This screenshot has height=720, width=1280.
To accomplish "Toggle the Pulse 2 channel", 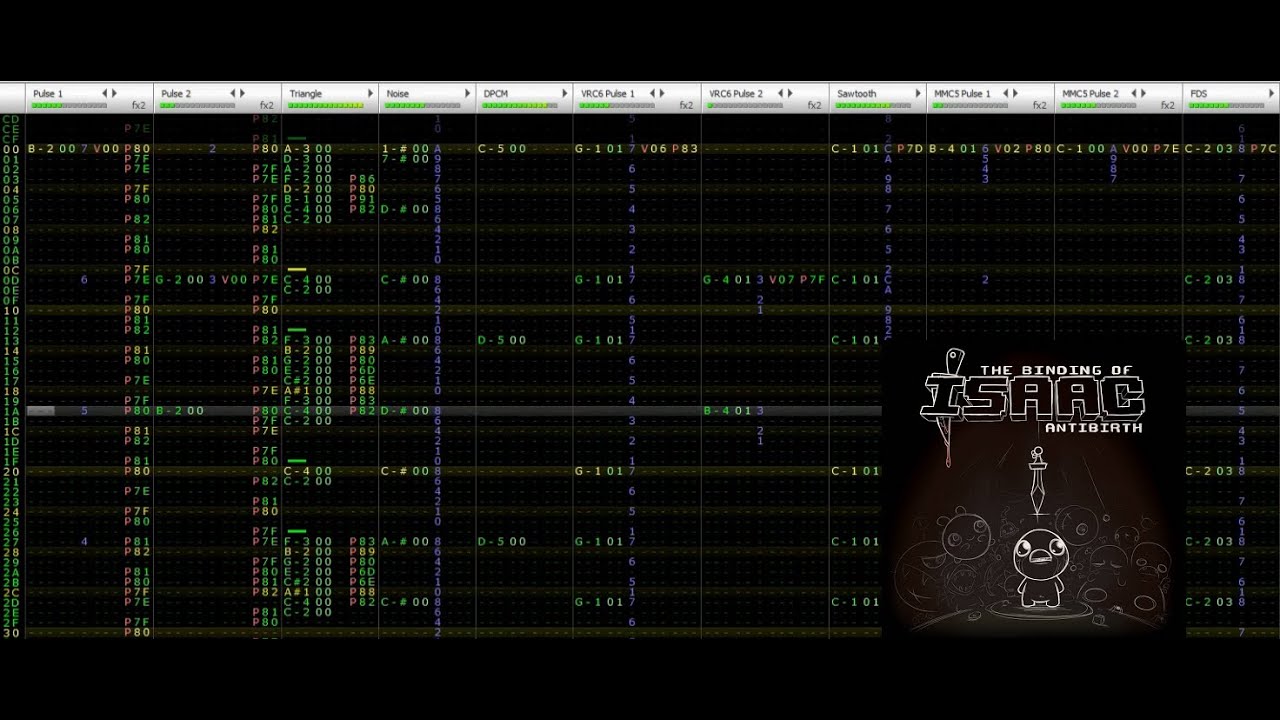I will pyautogui.click(x=176, y=93).
